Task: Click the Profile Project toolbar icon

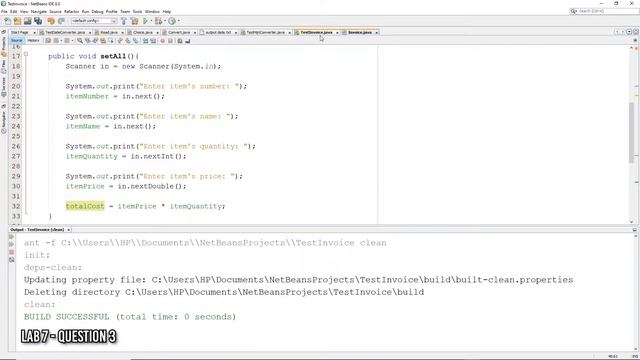Action: tap(172, 21)
